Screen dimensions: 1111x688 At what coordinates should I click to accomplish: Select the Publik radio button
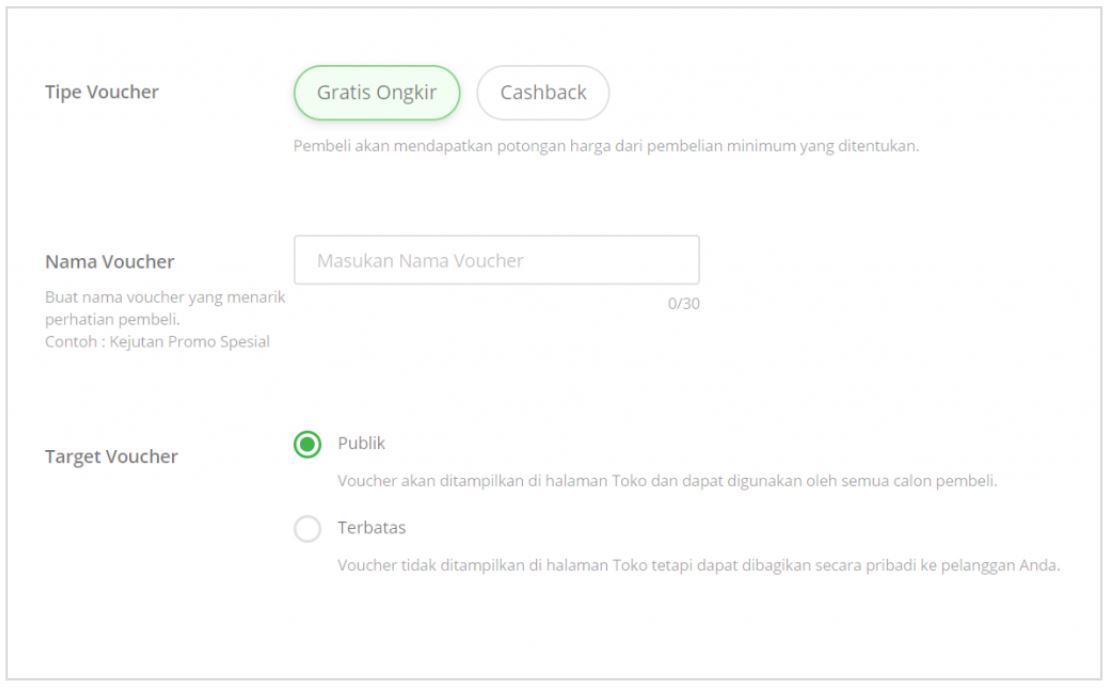(x=308, y=444)
